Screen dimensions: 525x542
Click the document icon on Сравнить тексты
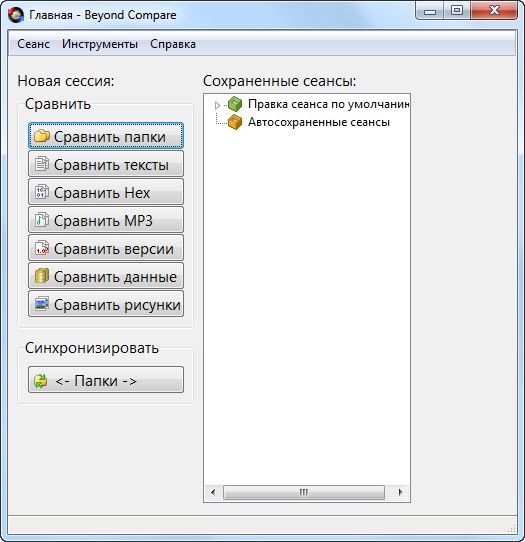tap(42, 164)
